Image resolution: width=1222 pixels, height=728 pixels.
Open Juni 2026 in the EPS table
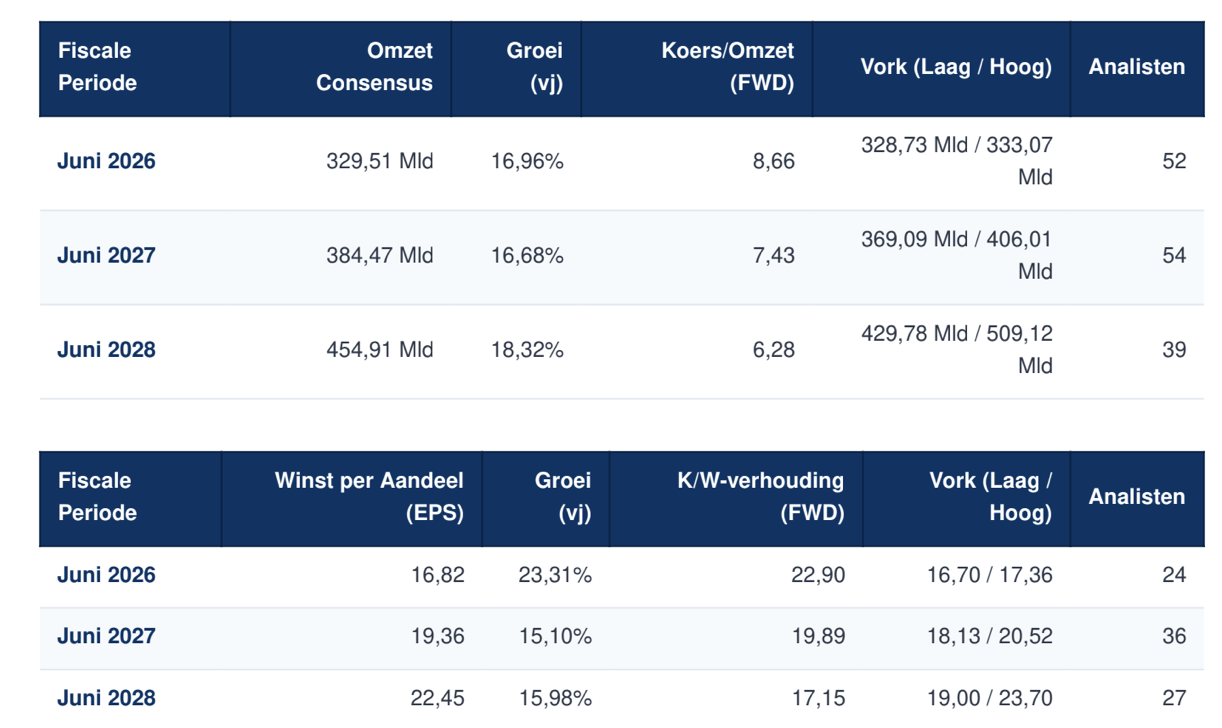(106, 575)
